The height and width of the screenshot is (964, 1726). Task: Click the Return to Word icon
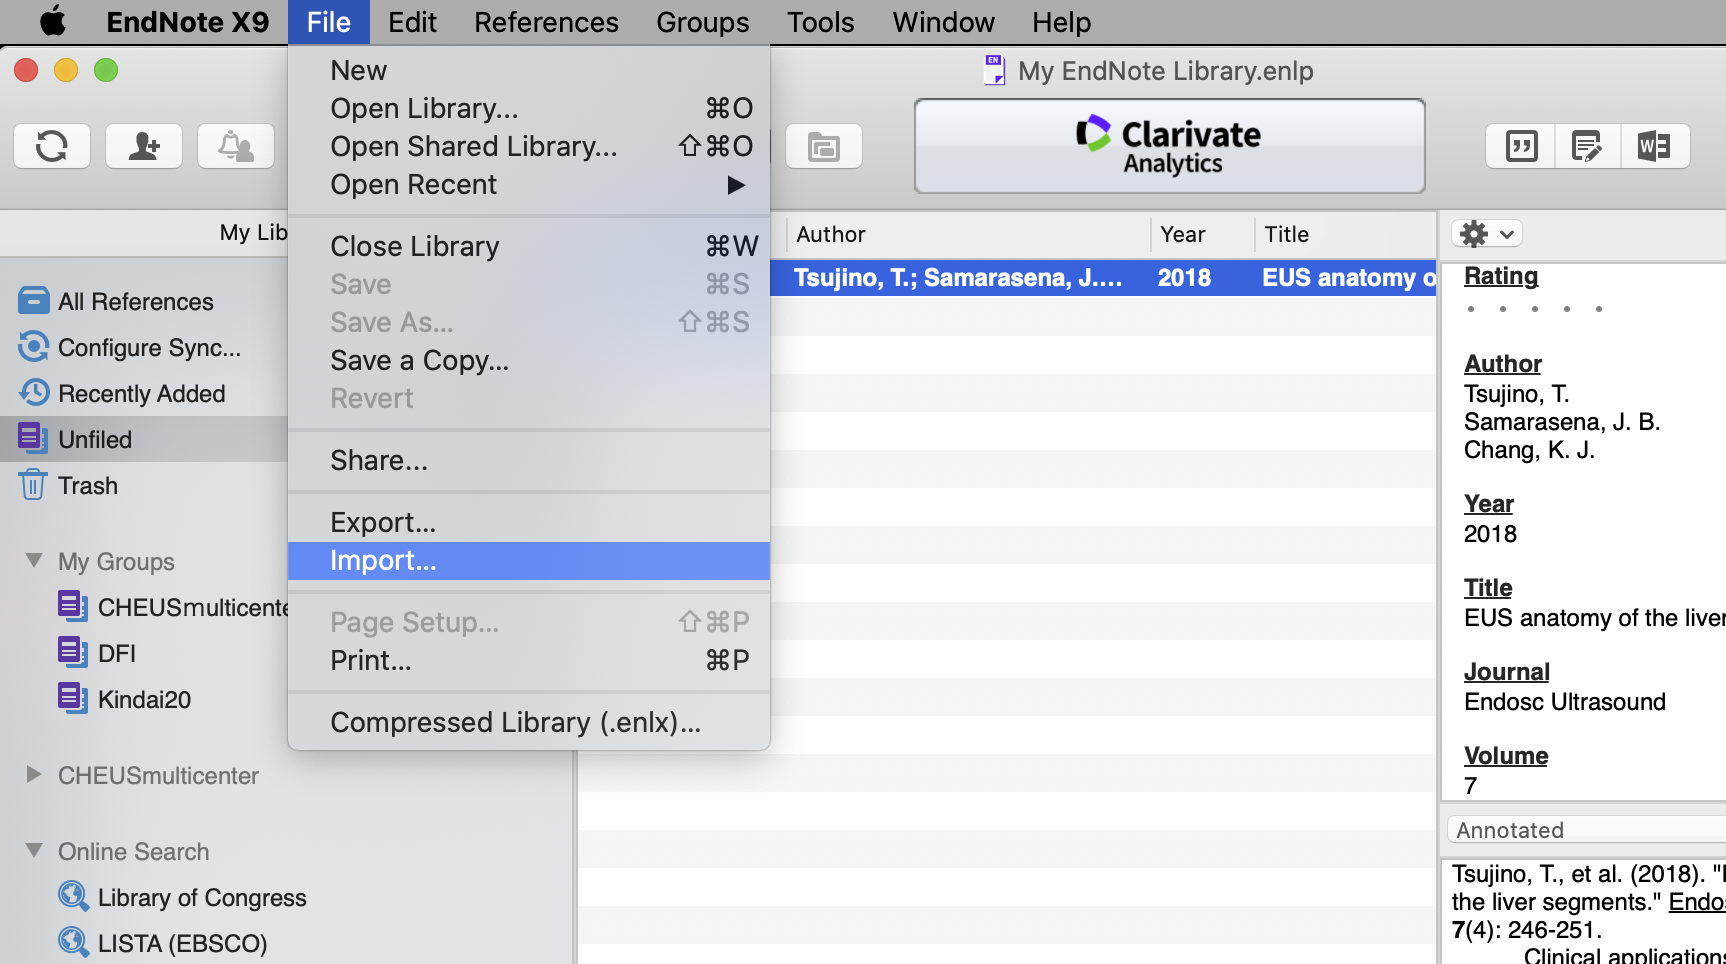[1654, 146]
